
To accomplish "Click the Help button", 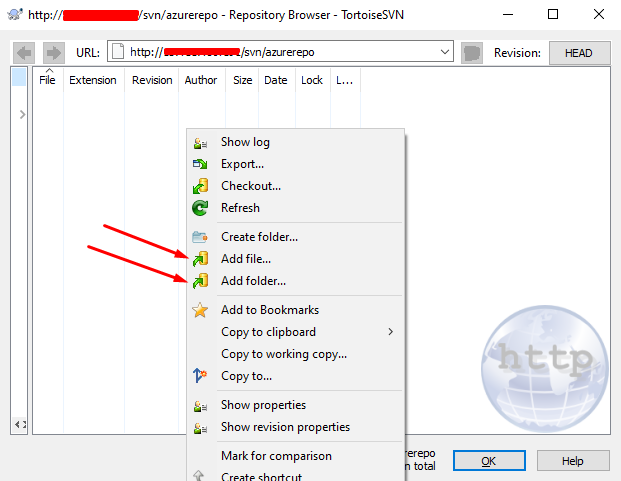I will point(573,461).
